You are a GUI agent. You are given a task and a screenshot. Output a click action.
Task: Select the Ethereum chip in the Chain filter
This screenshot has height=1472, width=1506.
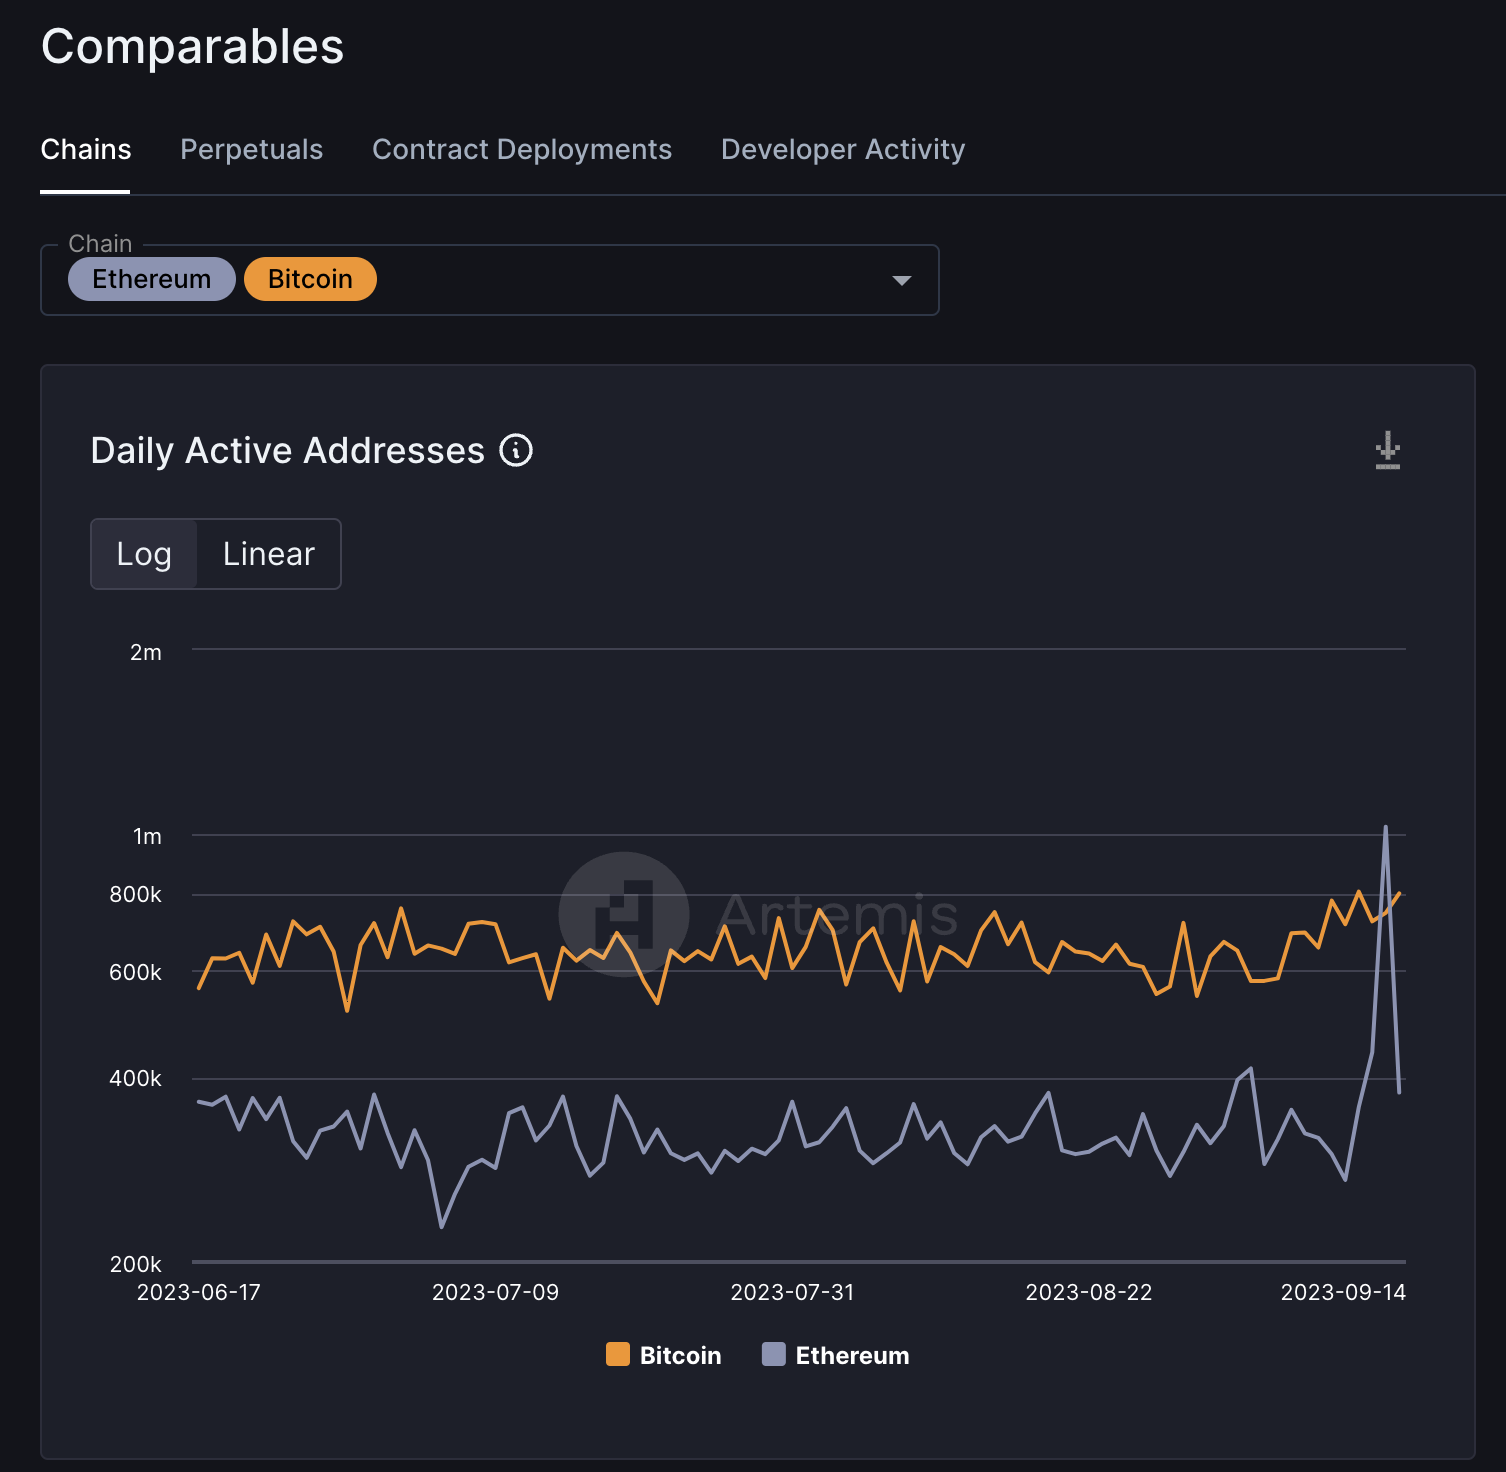[151, 279]
